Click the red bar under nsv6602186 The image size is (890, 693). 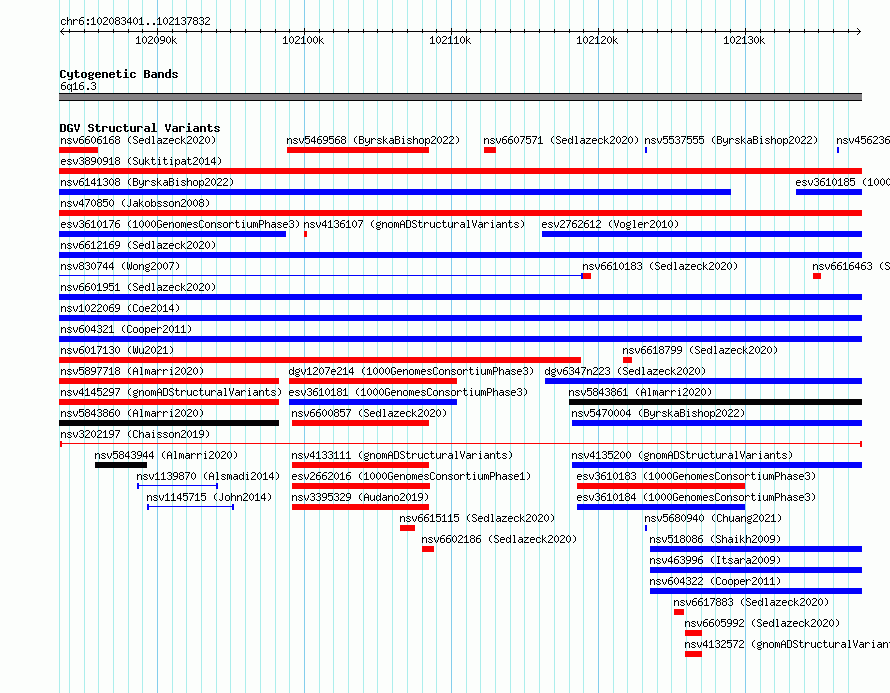(428, 549)
